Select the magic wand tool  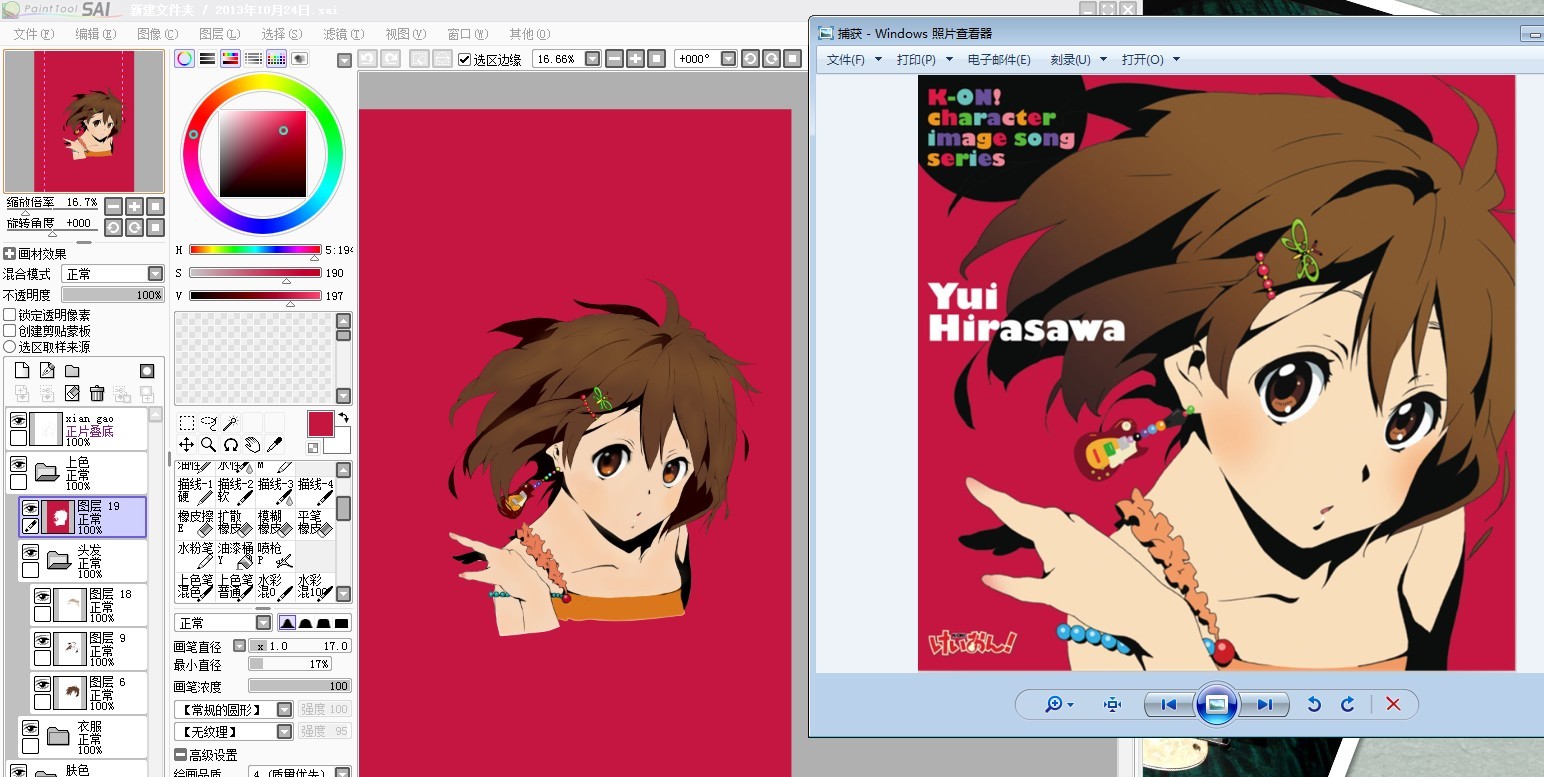click(230, 423)
